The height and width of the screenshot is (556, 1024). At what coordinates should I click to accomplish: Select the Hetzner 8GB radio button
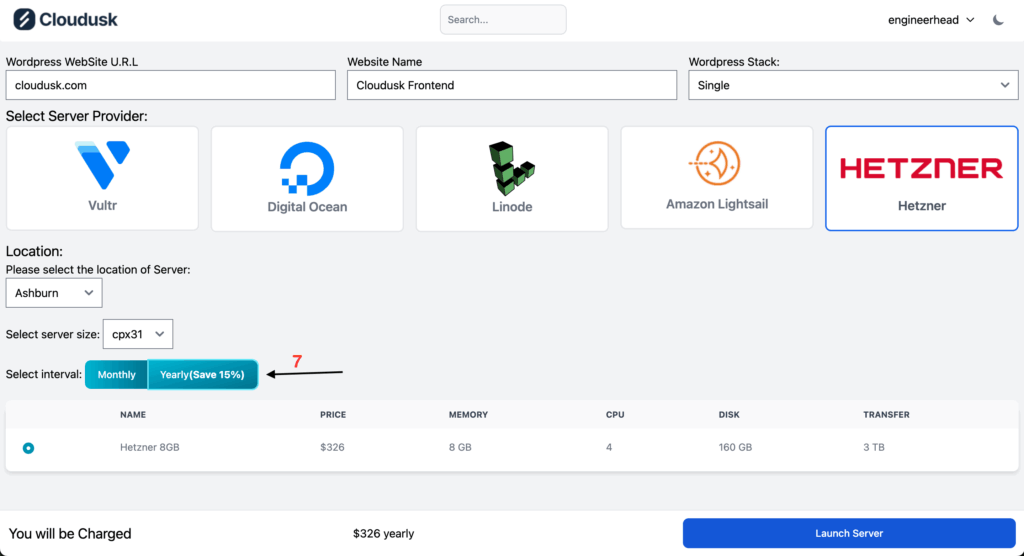click(28, 448)
